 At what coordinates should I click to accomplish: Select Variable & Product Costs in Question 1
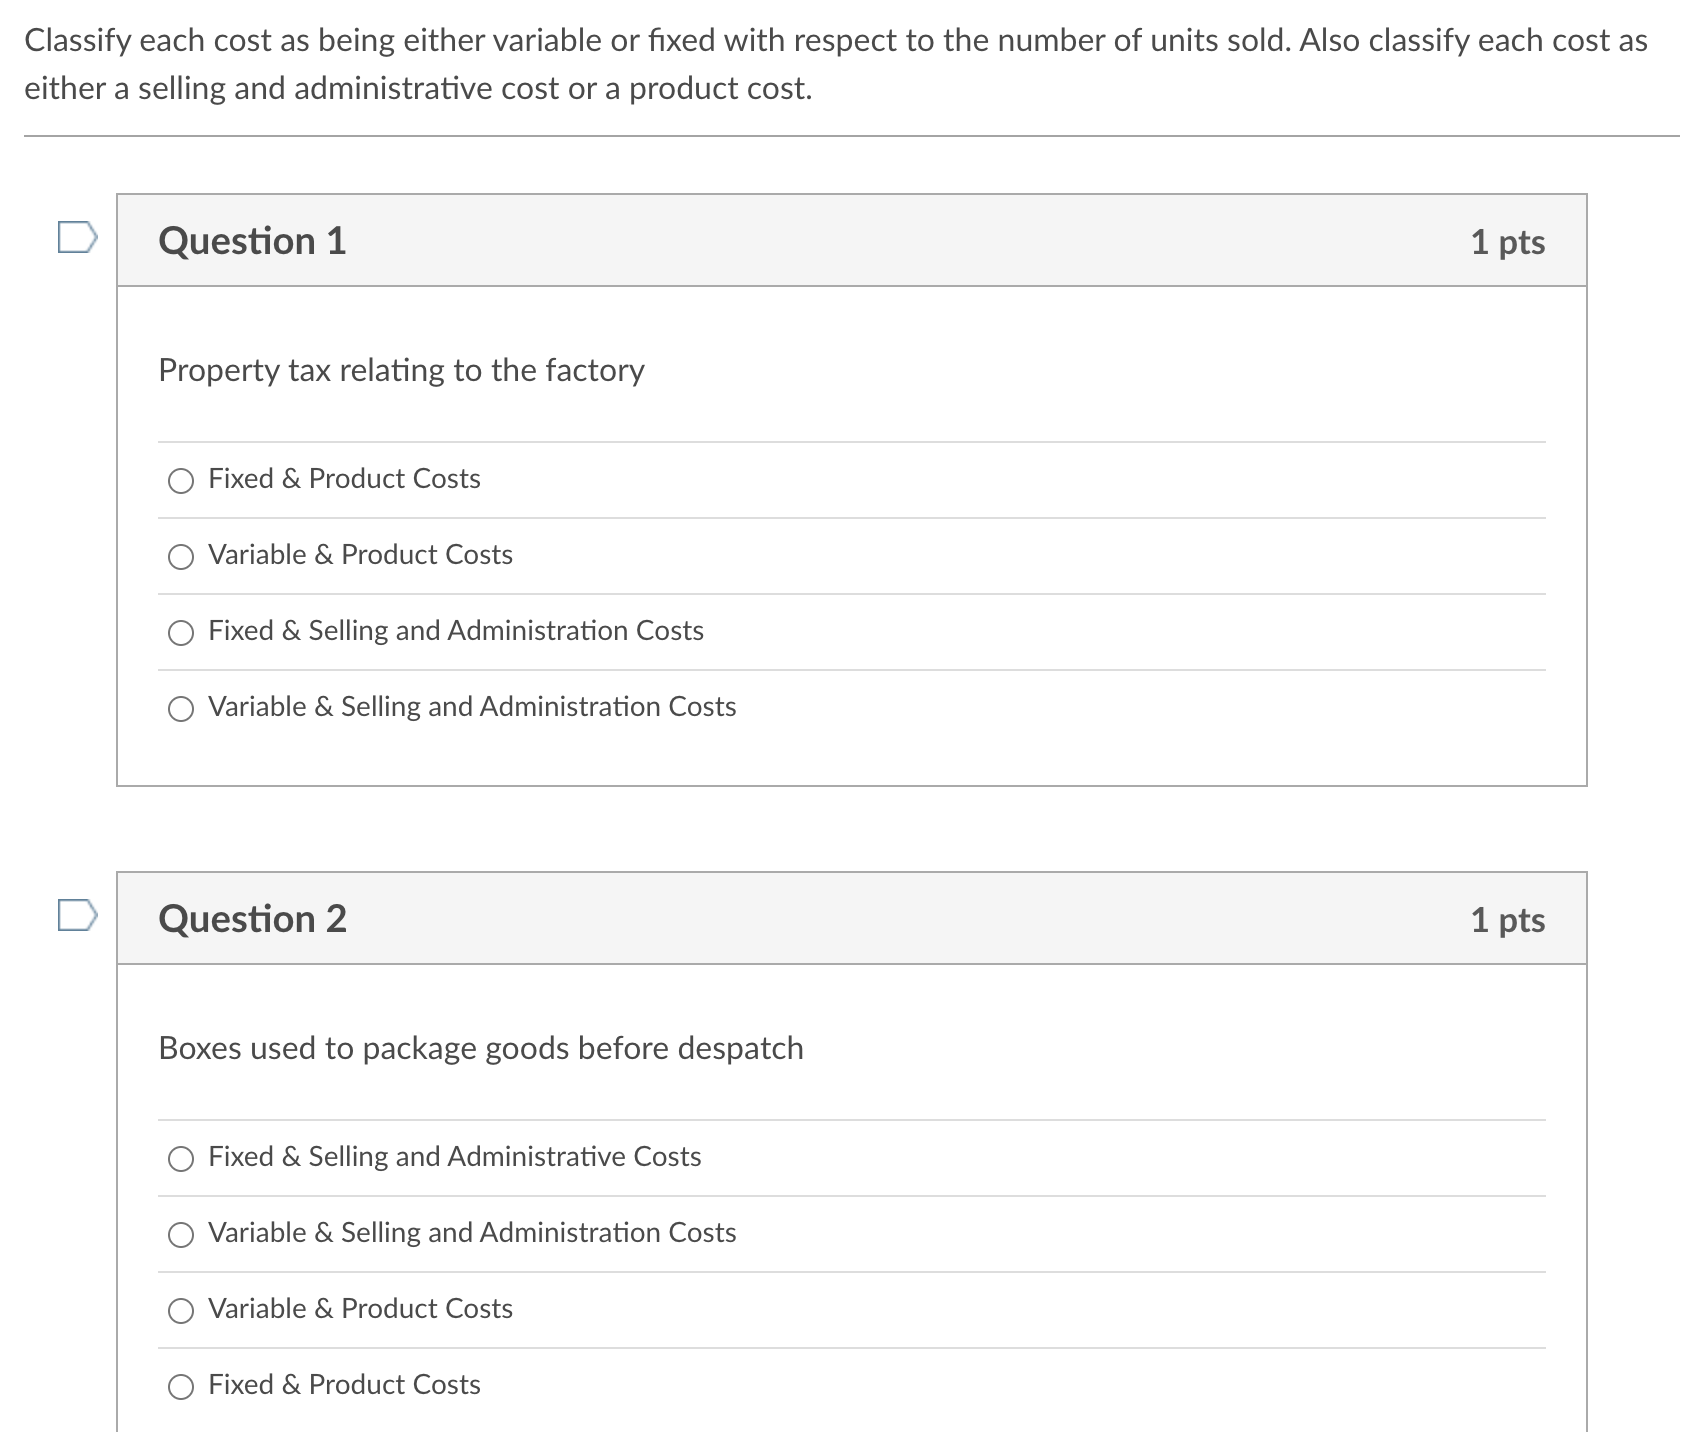tap(181, 557)
